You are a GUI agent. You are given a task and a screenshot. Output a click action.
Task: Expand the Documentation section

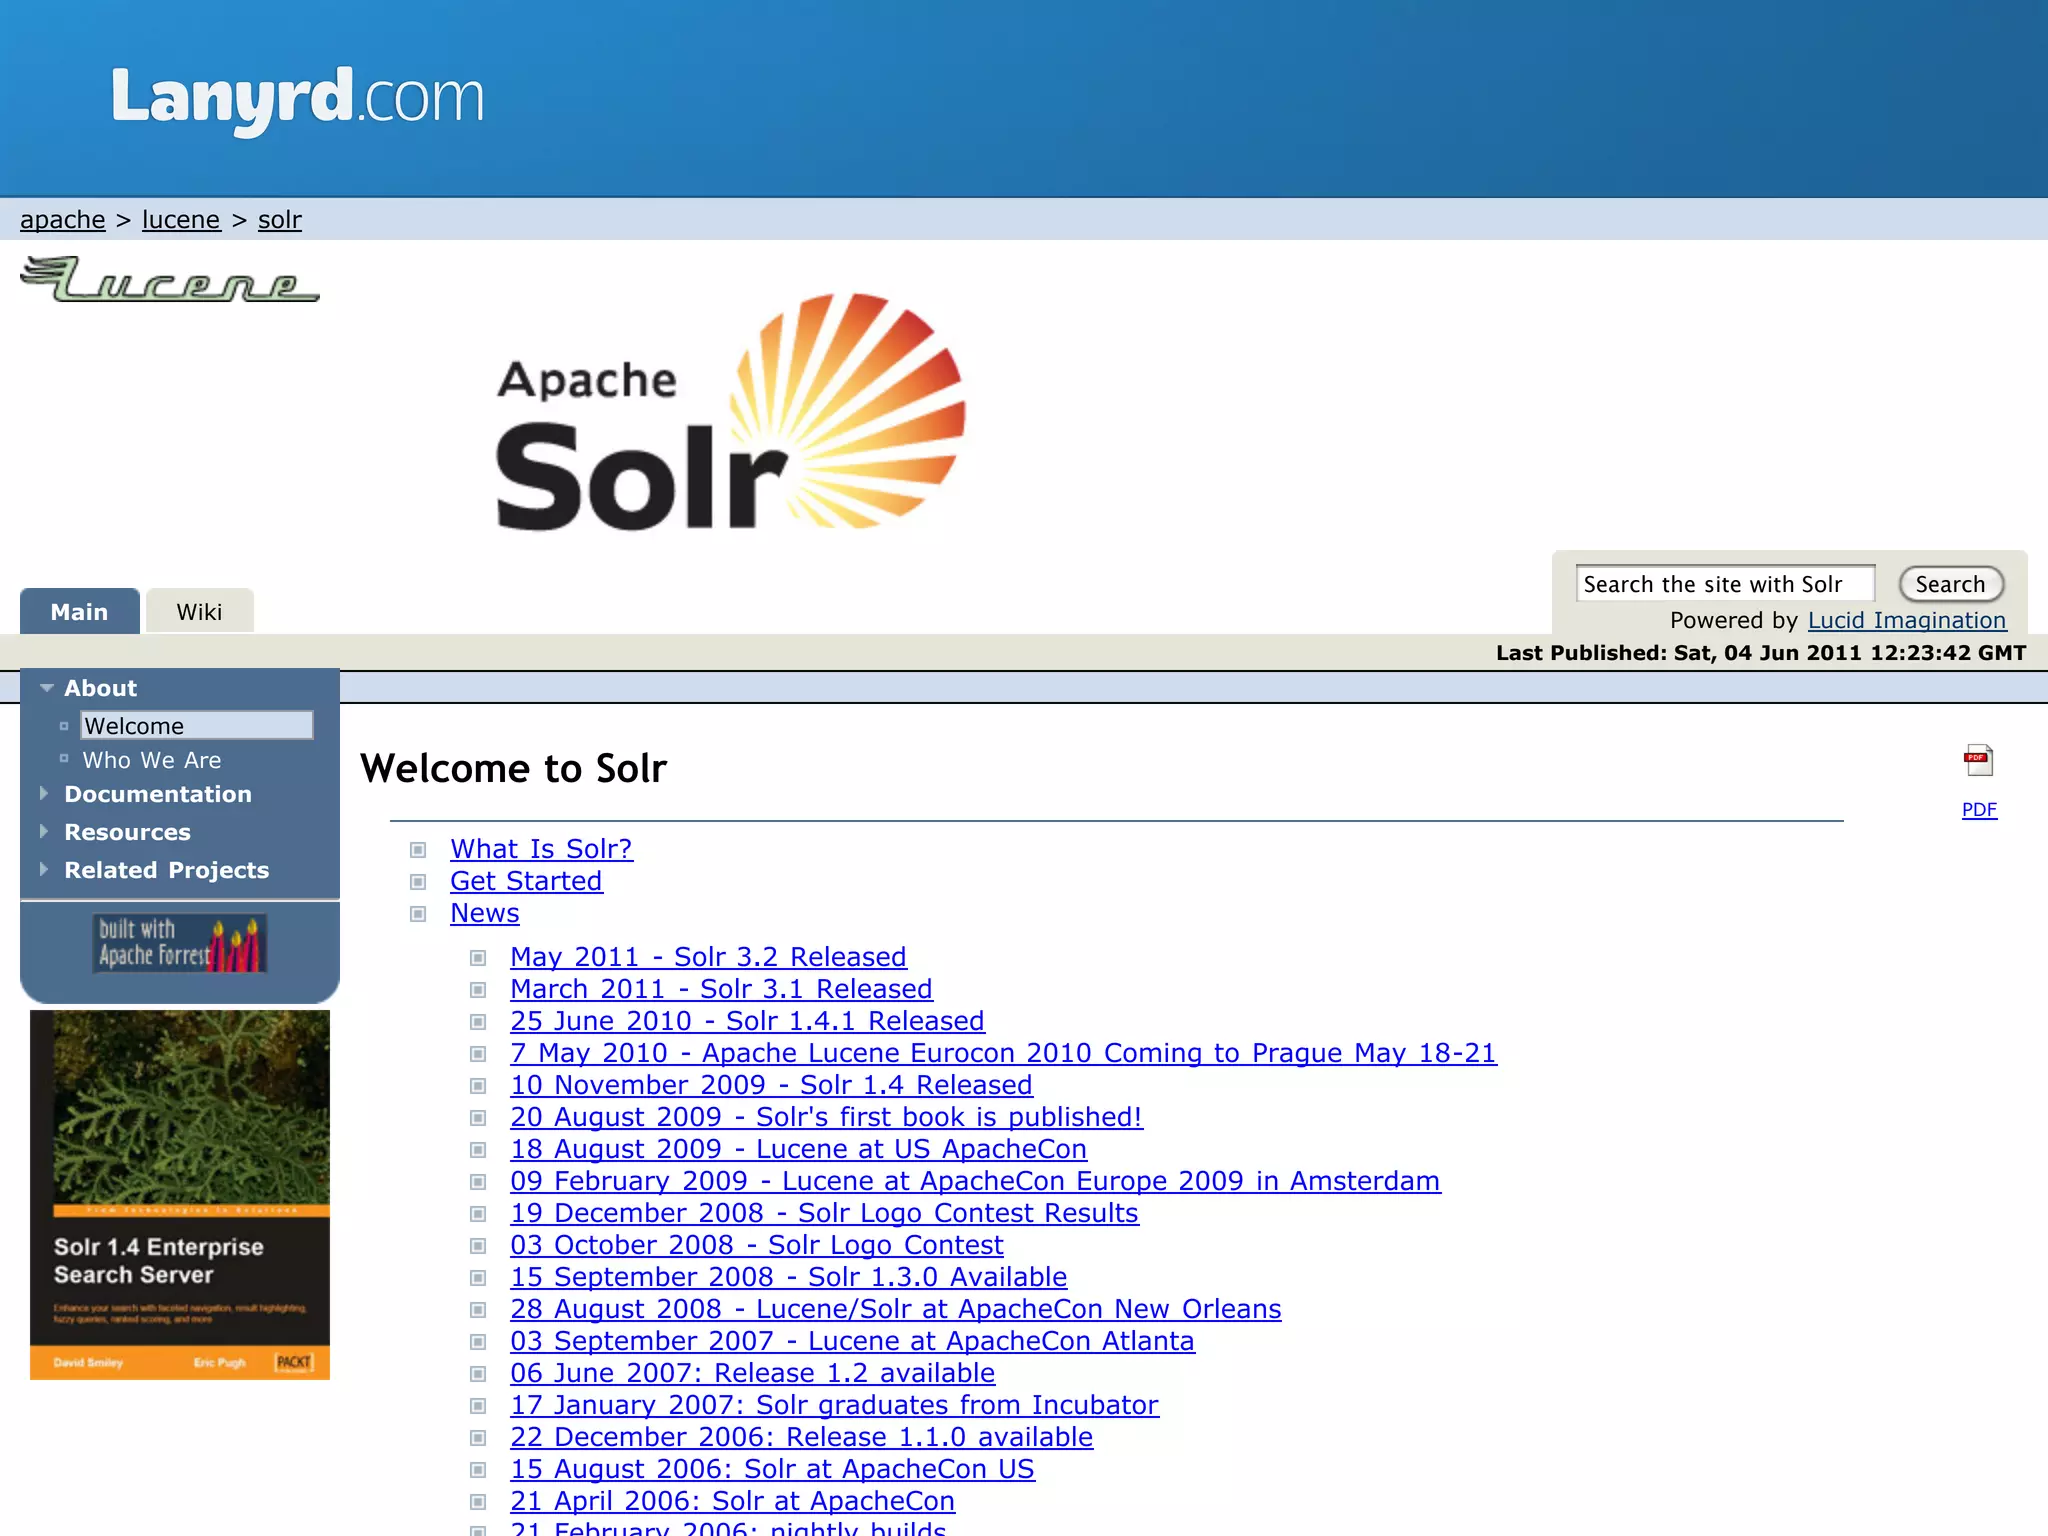click(44, 793)
